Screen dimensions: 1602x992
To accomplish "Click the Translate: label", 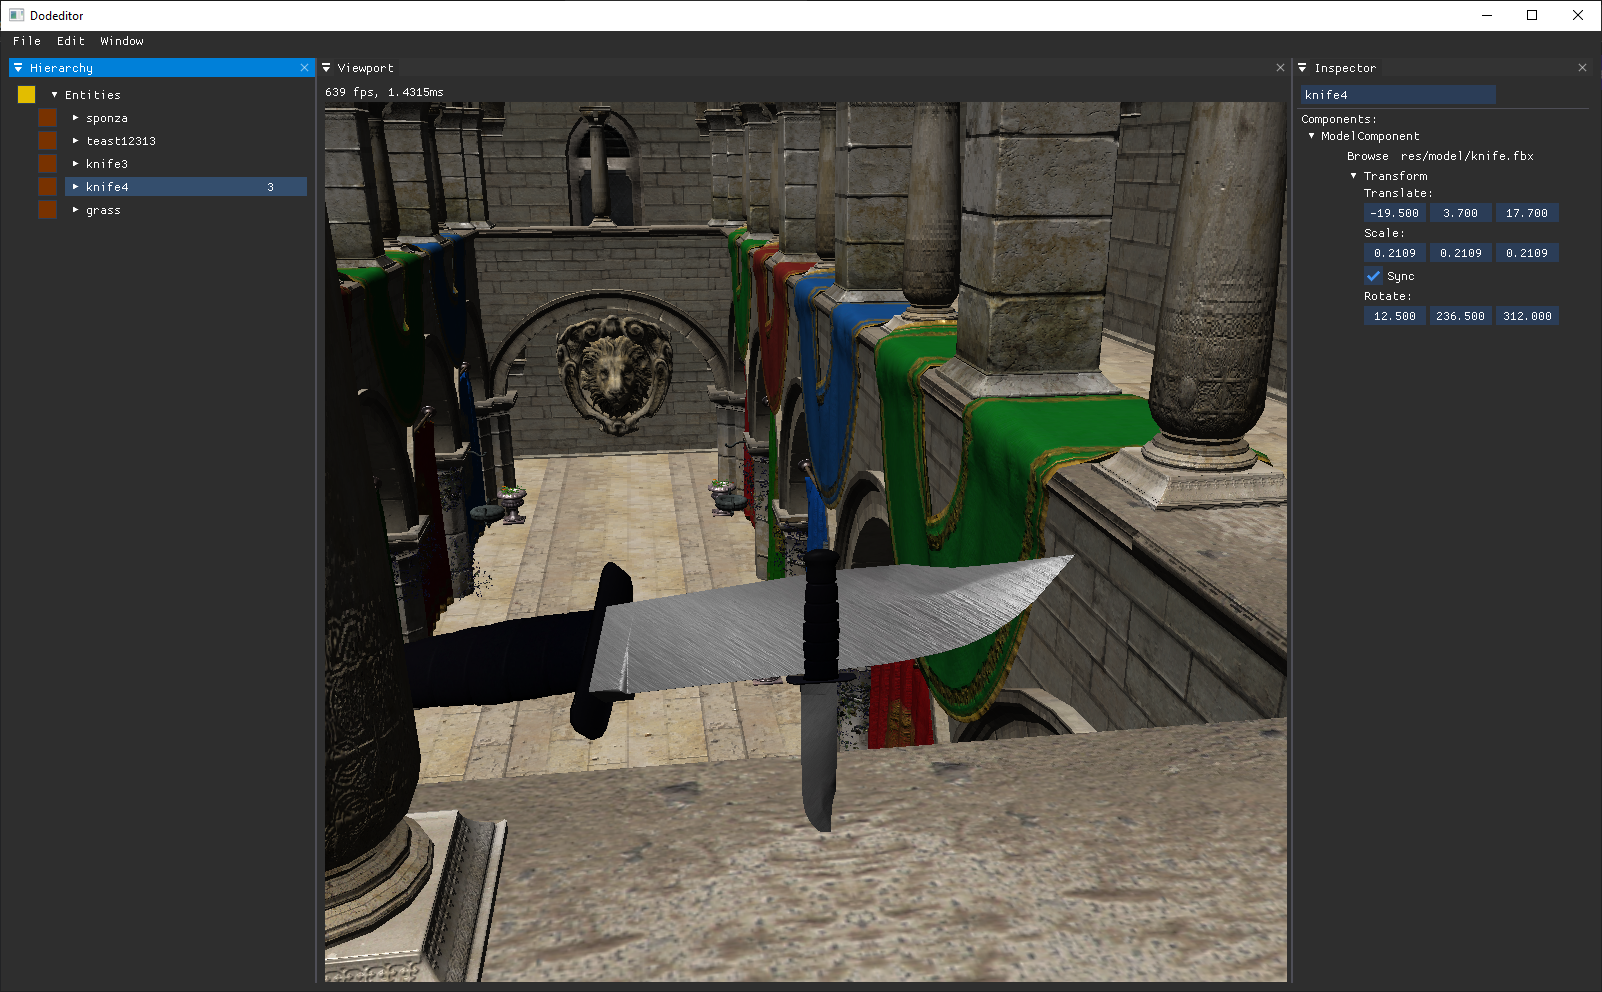I will coord(1398,193).
